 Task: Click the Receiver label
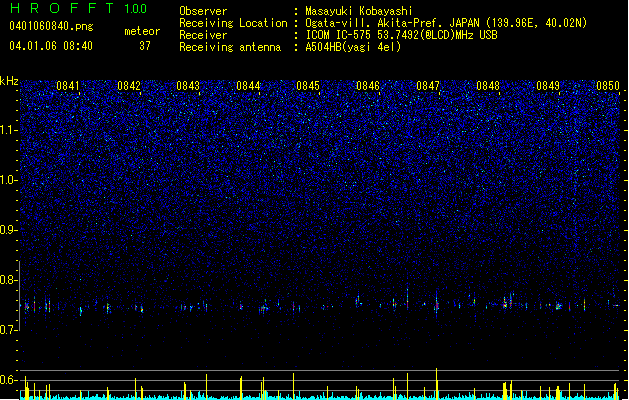click(203, 35)
